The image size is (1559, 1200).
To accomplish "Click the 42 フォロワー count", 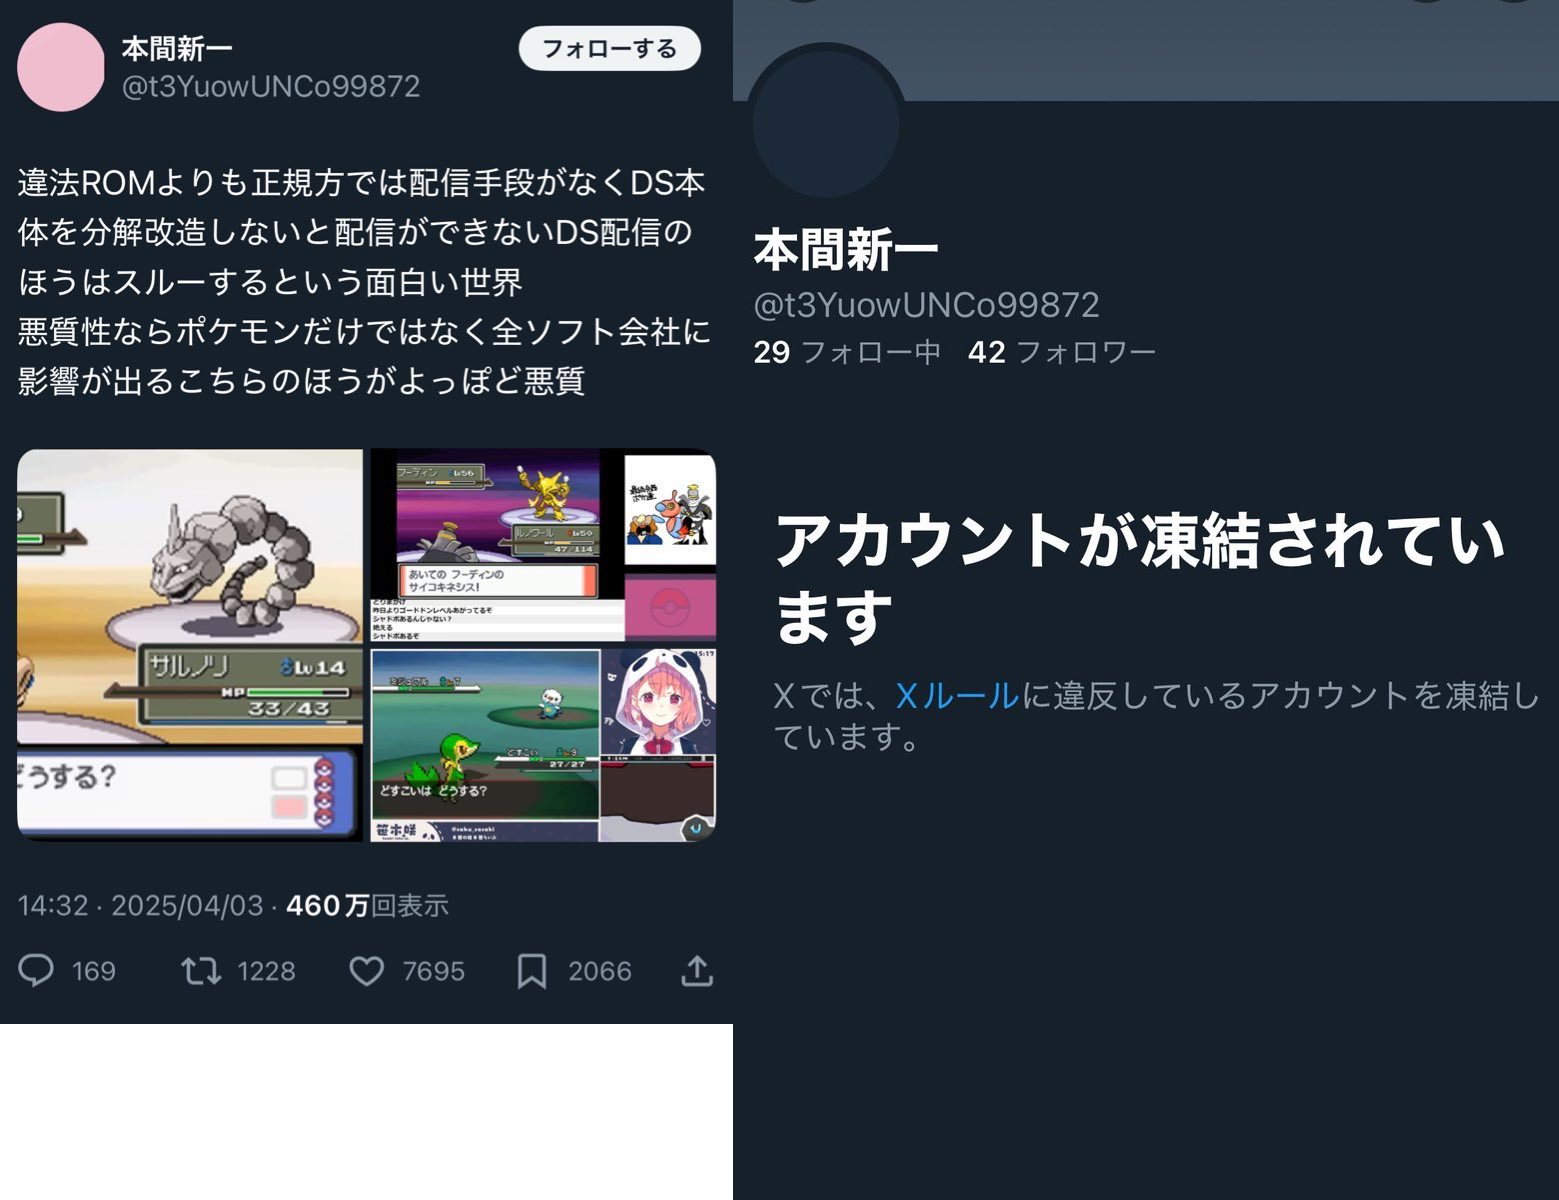I will 1062,352.
